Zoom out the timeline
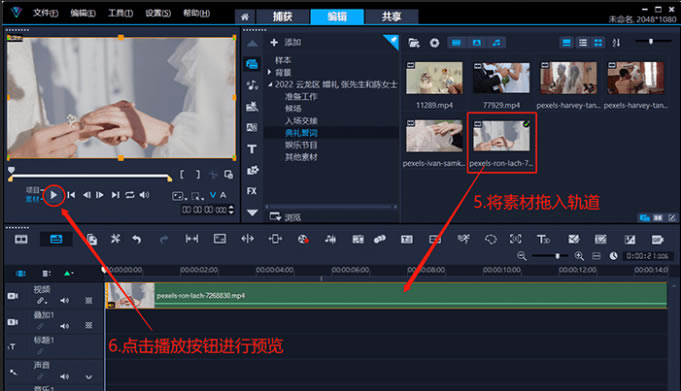This screenshot has width=681, height=391. coord(522,256)
